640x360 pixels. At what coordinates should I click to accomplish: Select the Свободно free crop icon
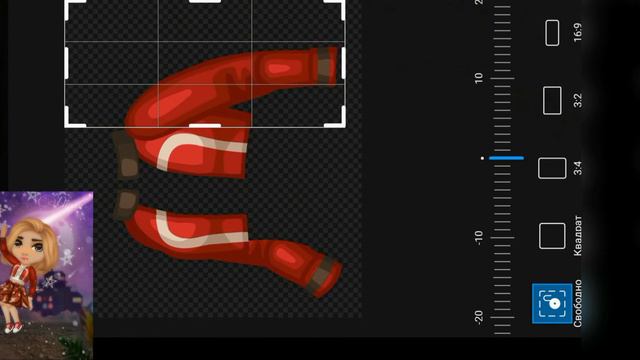[x=552, y=303]
